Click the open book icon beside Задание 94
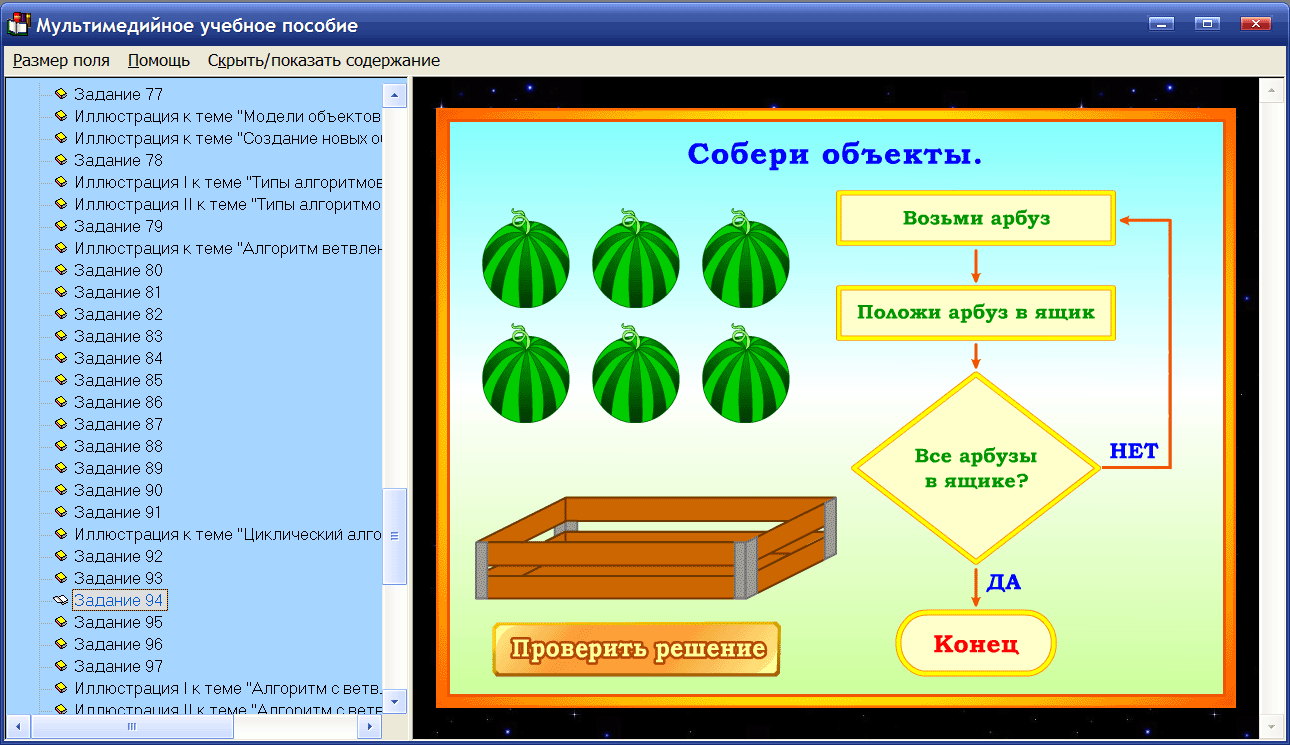This screenshot has height=745, width=1290. pyautogui.click(x=60, y=600)
